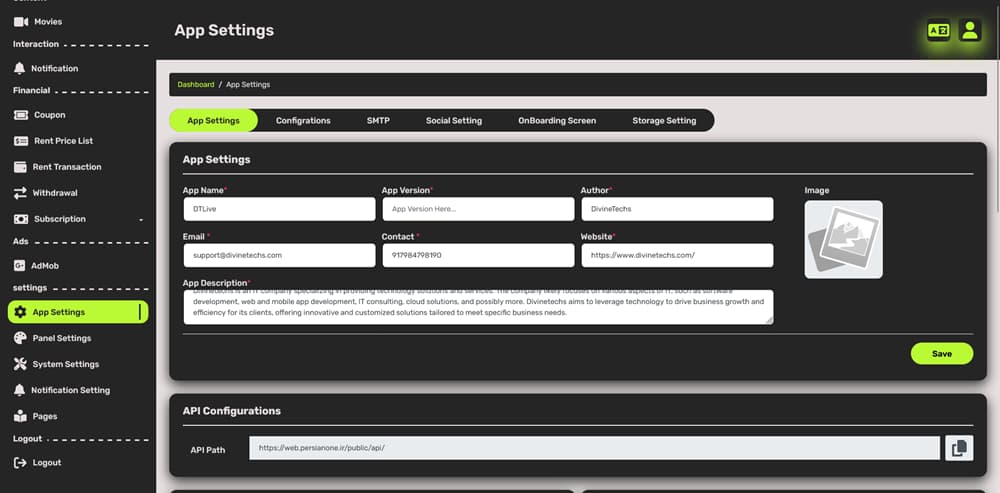Click the Website URL input field
The image size is (1000, 493).
click(x=677, y=255)
